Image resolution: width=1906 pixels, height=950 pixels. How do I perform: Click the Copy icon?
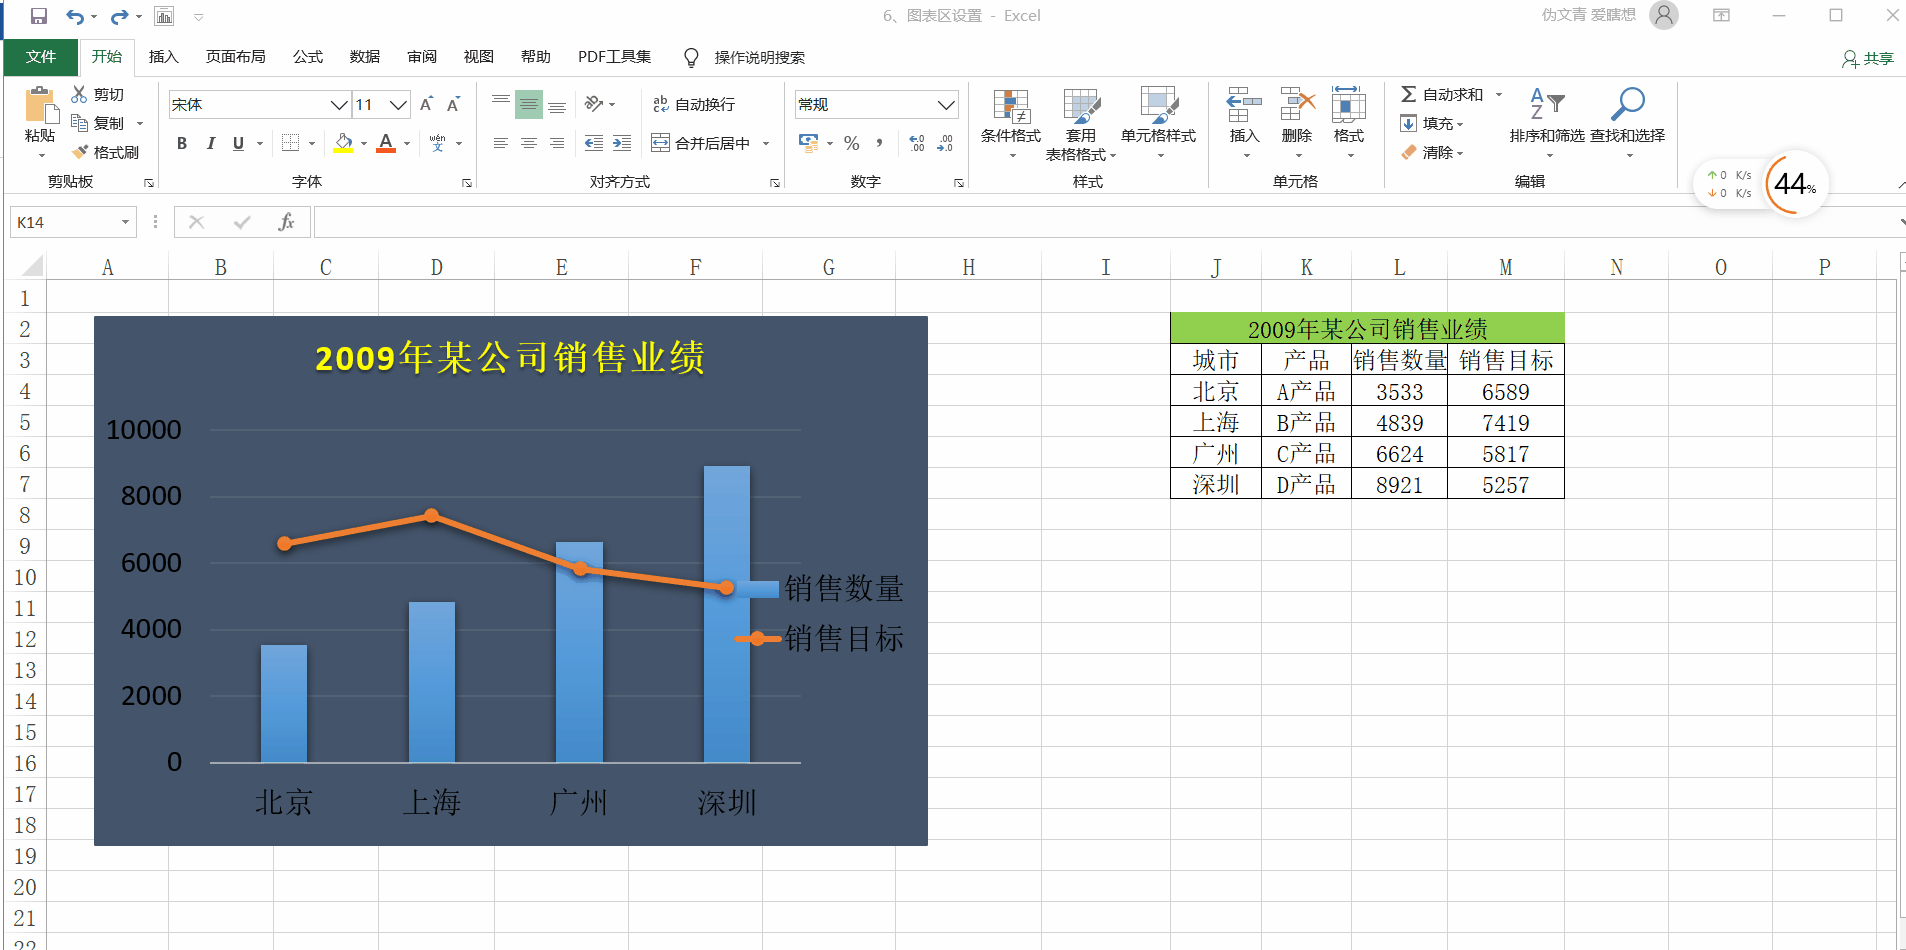(80, 123)
